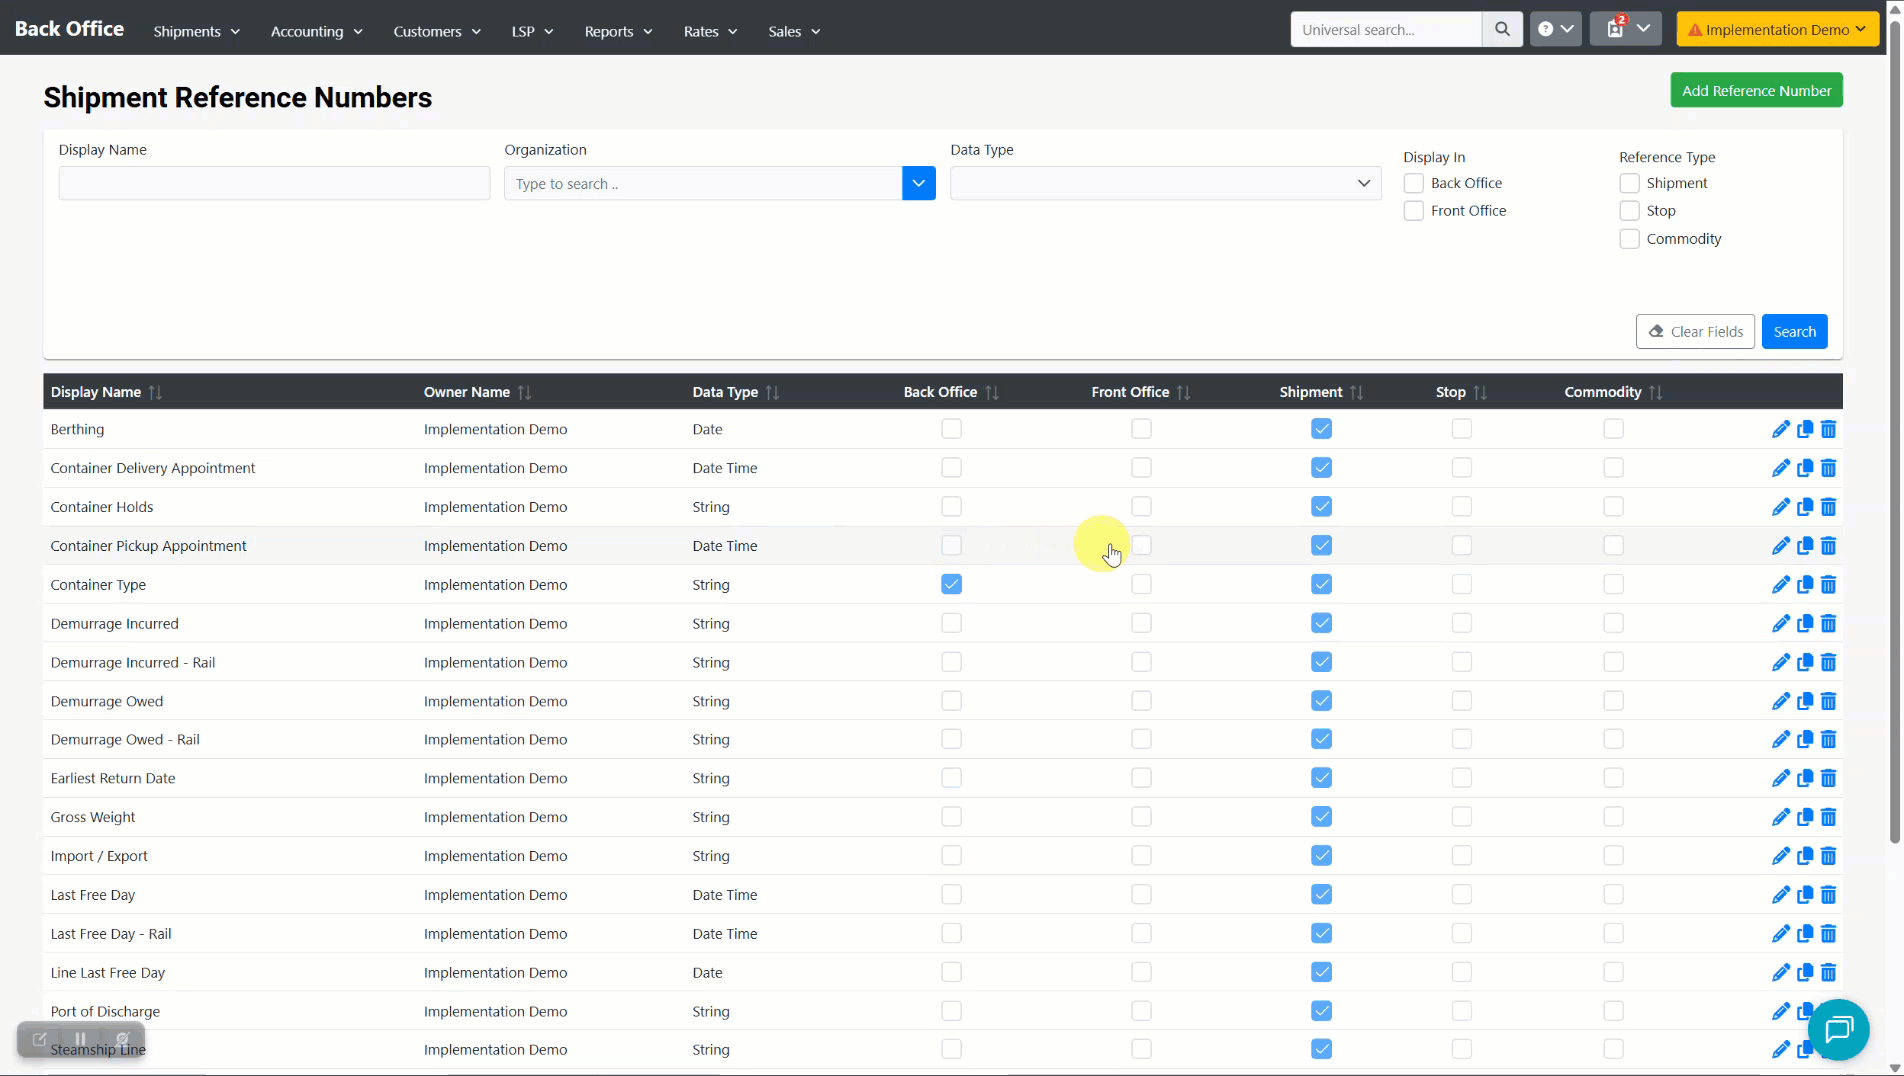Tick the Stop reference type filter

[1629, 211]
